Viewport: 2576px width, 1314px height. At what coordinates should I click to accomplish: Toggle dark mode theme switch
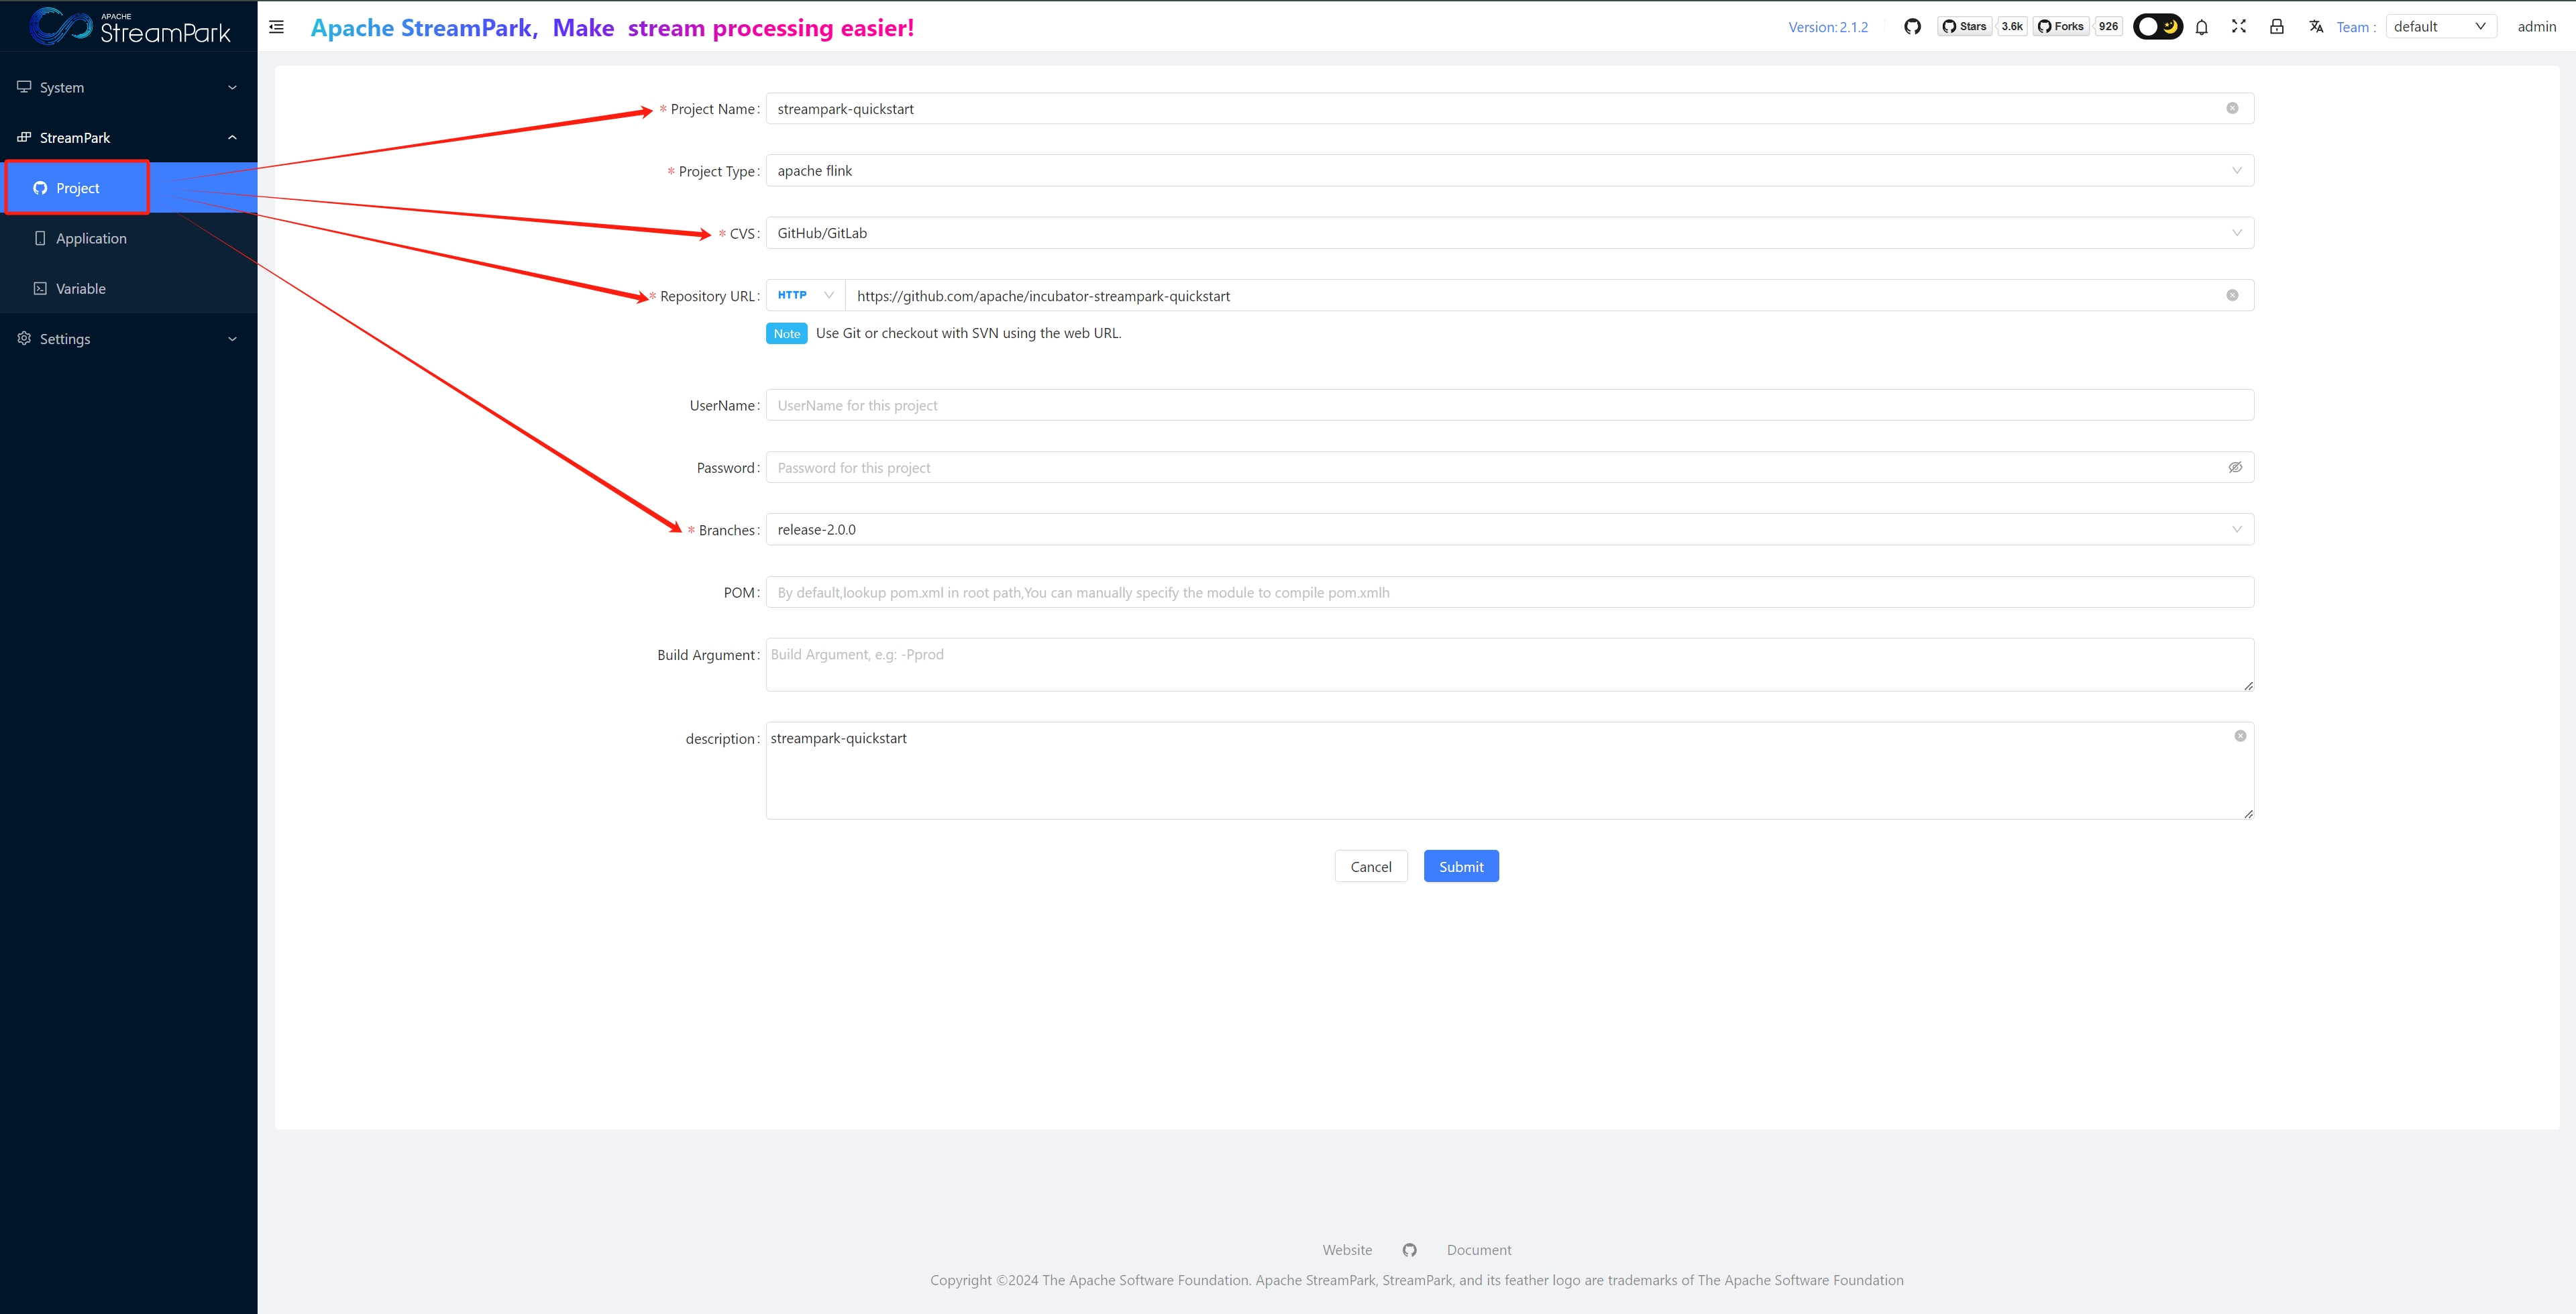pyautogui.click(x=2157, y=27)
